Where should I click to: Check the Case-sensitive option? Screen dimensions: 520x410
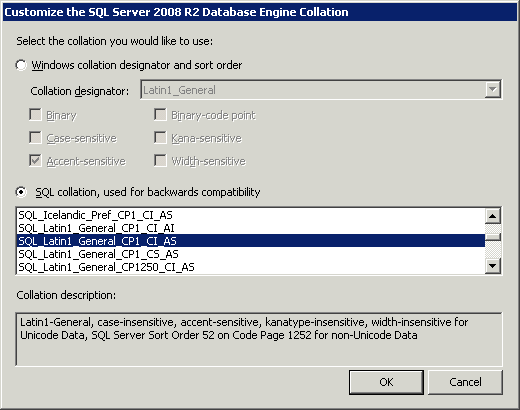coord(35,138)
